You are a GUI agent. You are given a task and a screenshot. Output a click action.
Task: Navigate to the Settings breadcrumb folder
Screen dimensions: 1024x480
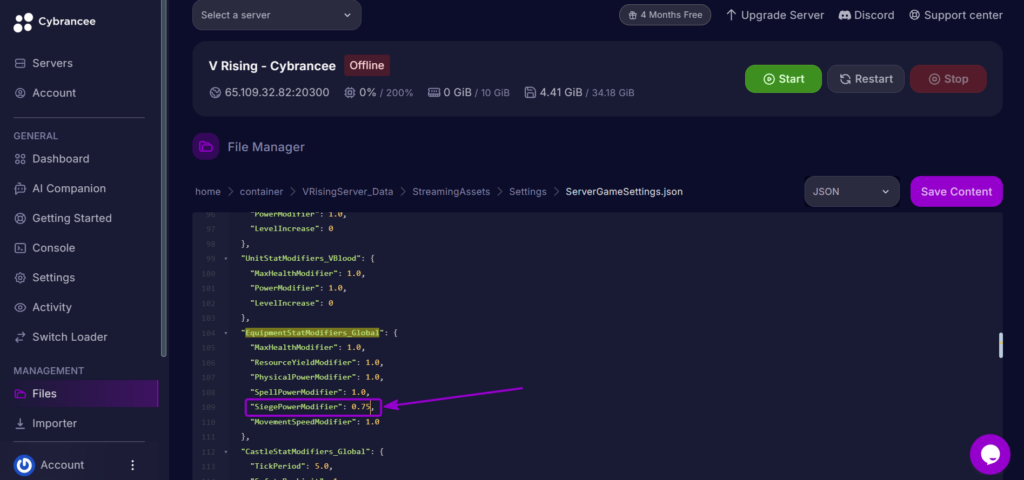[528, 192]
